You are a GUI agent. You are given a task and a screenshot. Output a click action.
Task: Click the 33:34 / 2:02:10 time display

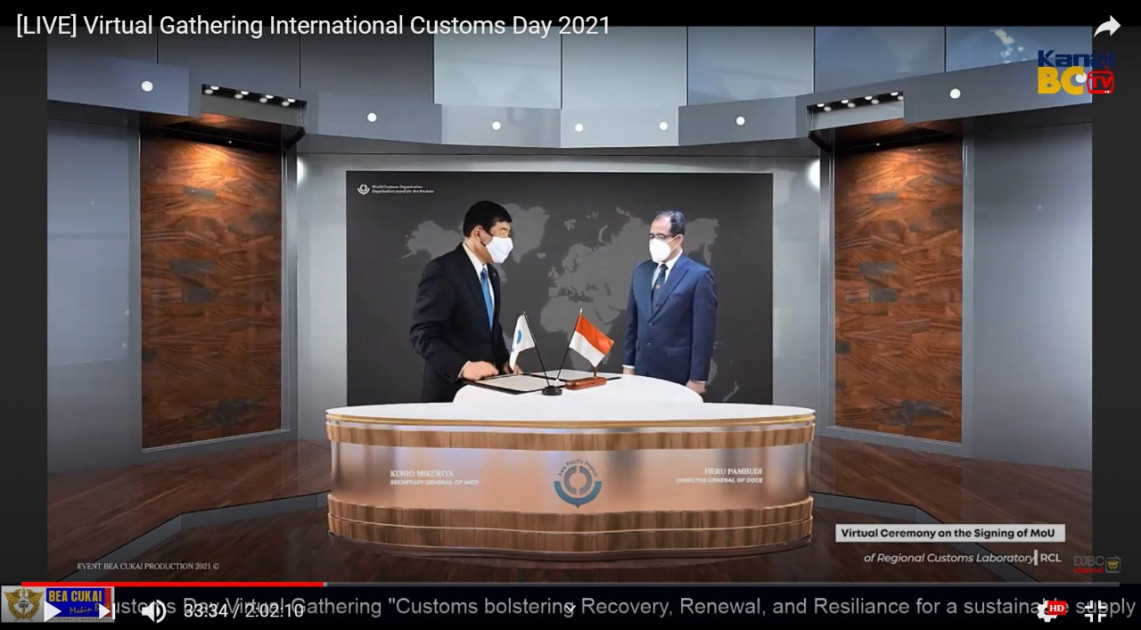pyautogui.click(x=243, y=611)
